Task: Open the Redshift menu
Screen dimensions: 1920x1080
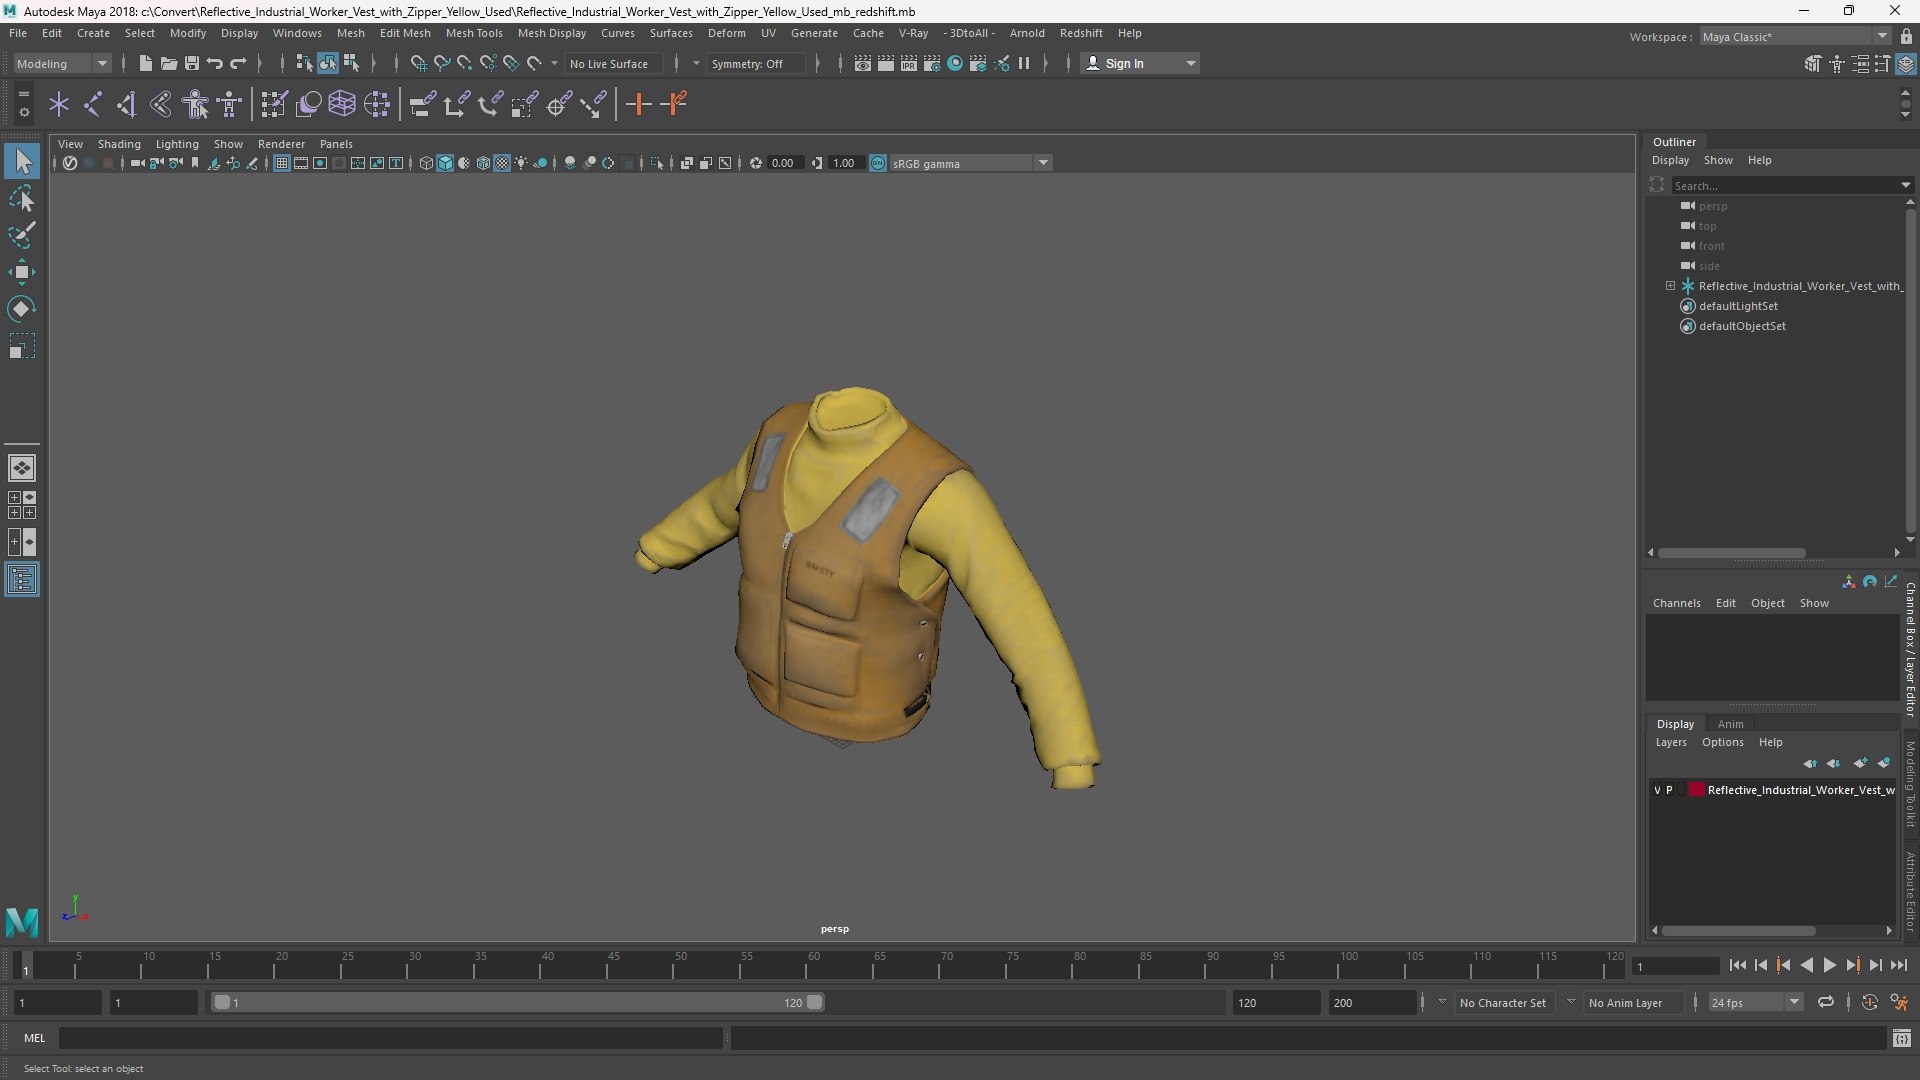Action: point(1081,33)
